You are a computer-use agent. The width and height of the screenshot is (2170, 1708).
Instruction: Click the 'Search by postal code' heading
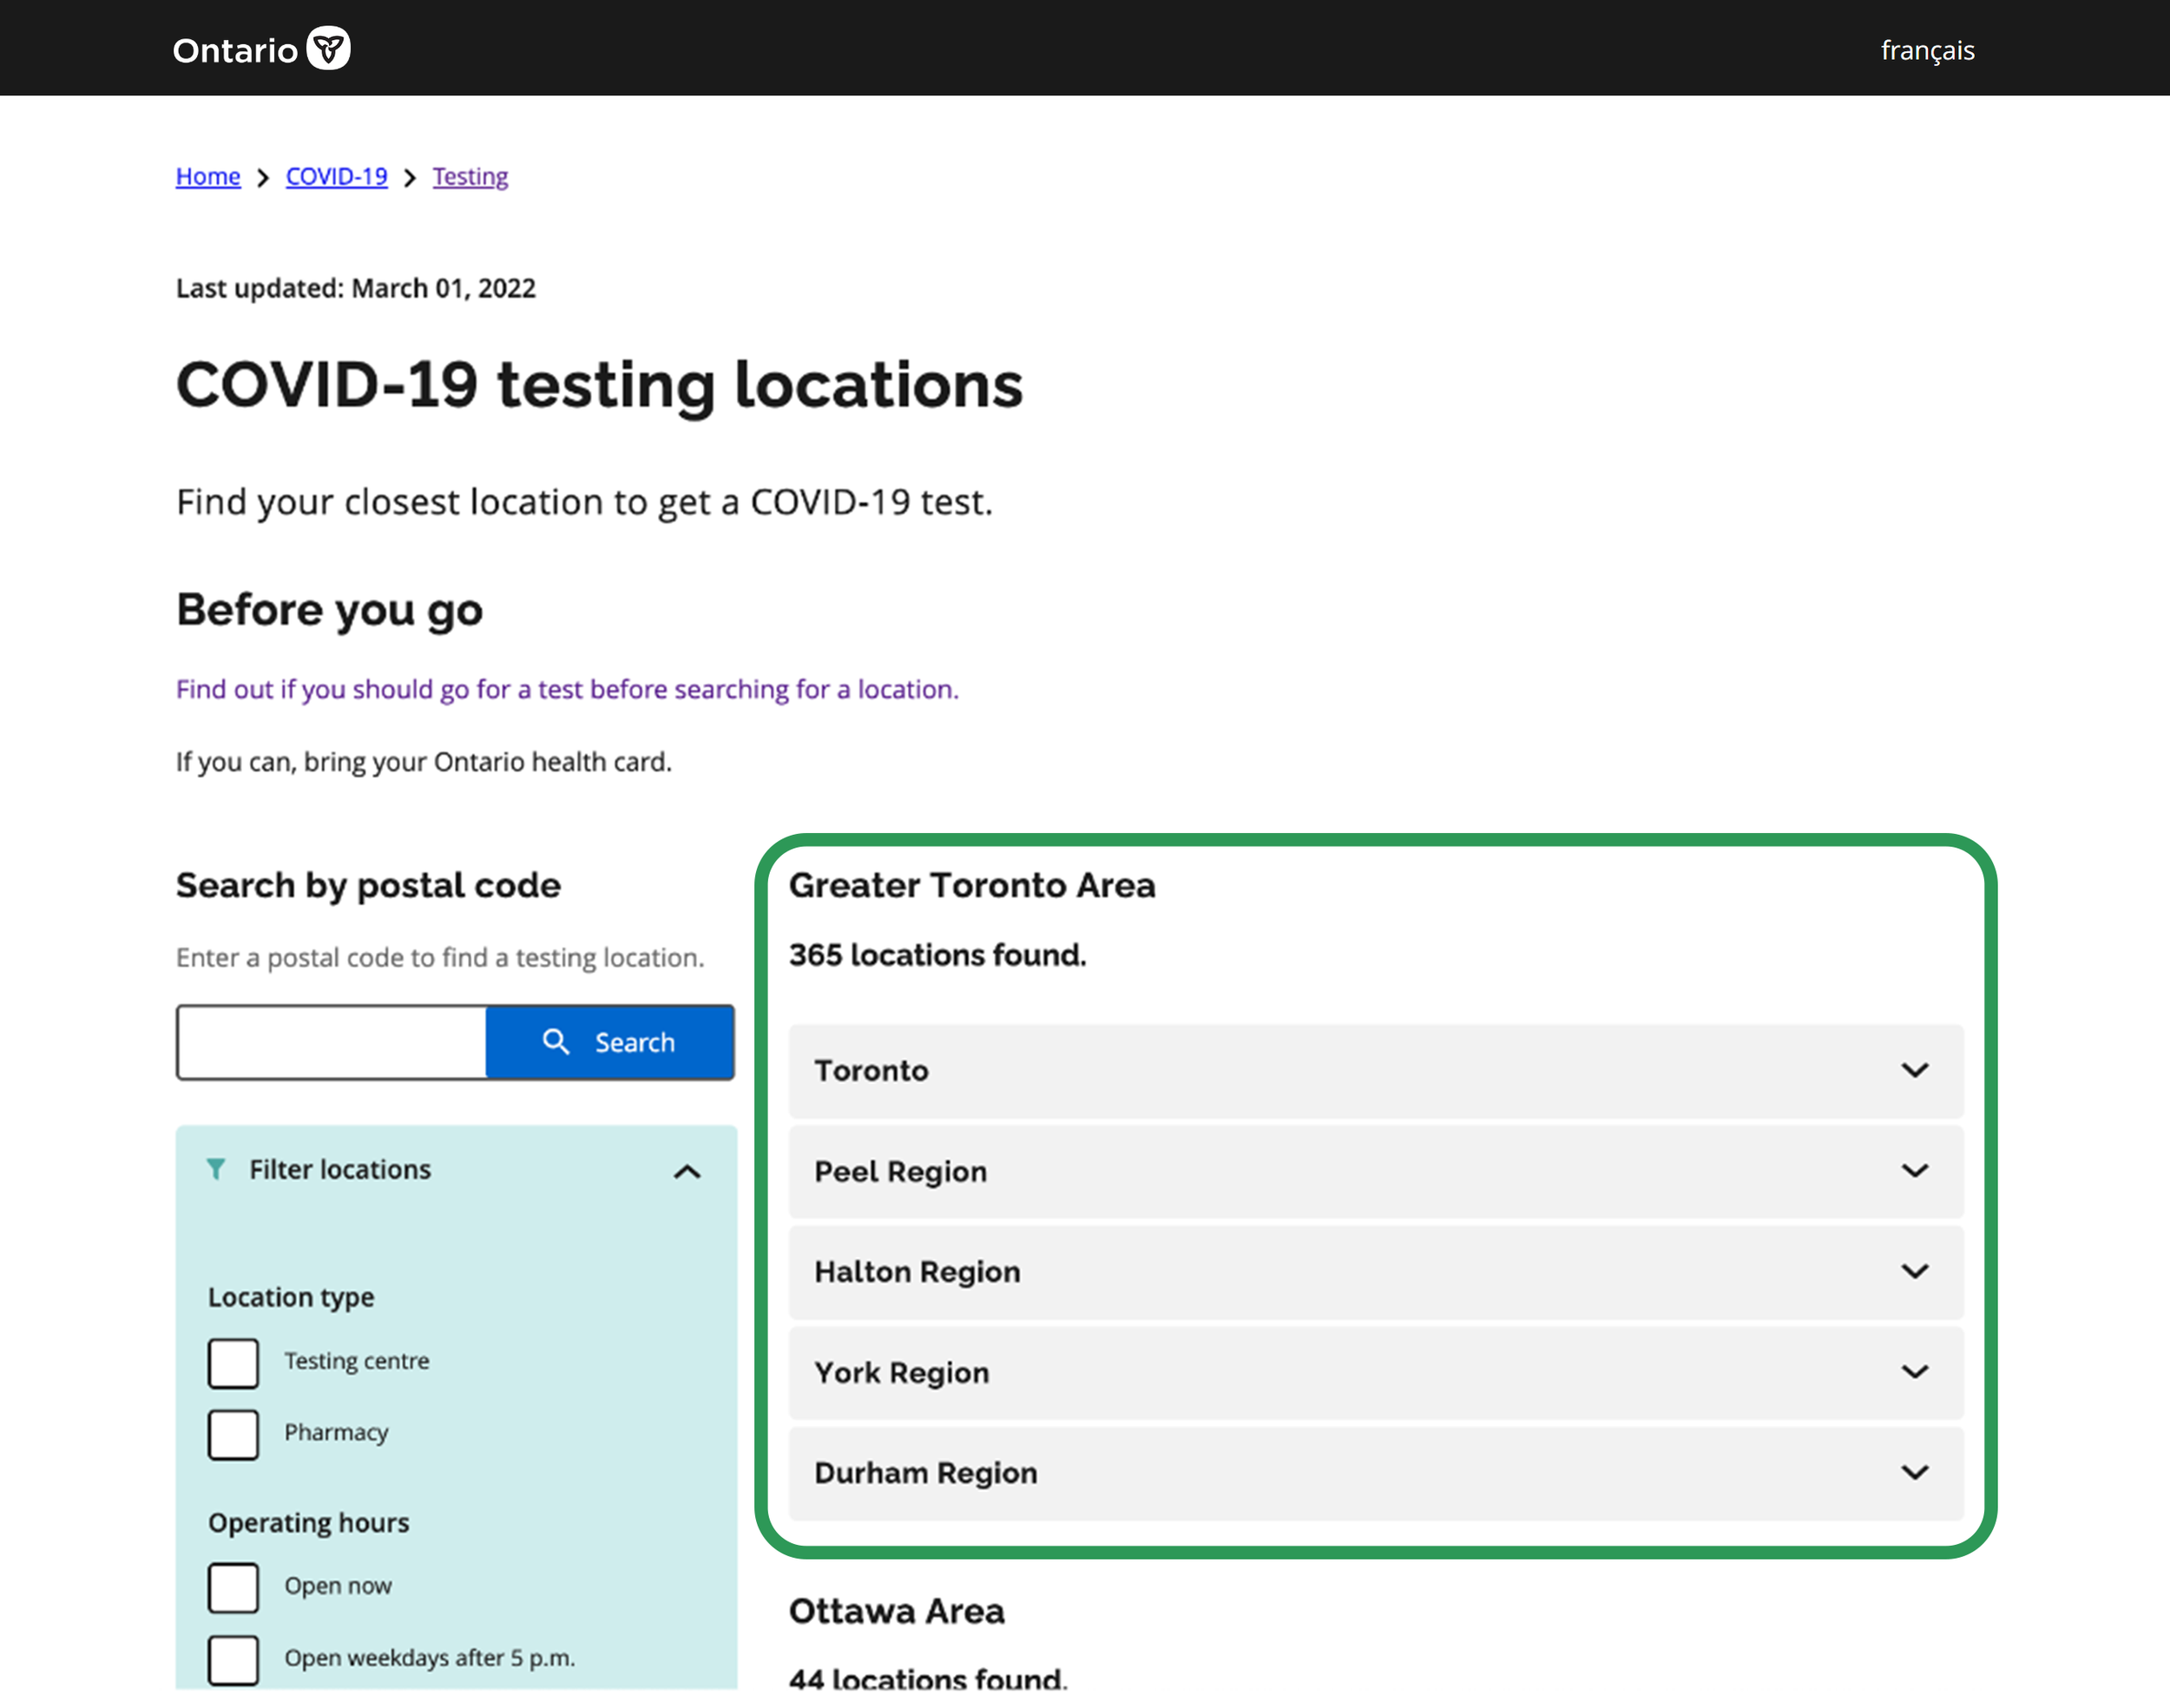point(368,885)
